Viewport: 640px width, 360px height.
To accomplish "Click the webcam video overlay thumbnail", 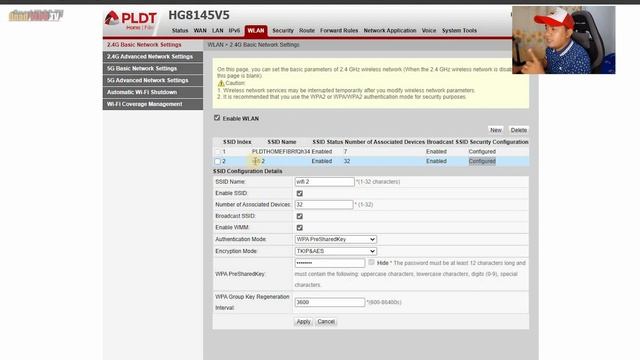I will tap(564, 40).
